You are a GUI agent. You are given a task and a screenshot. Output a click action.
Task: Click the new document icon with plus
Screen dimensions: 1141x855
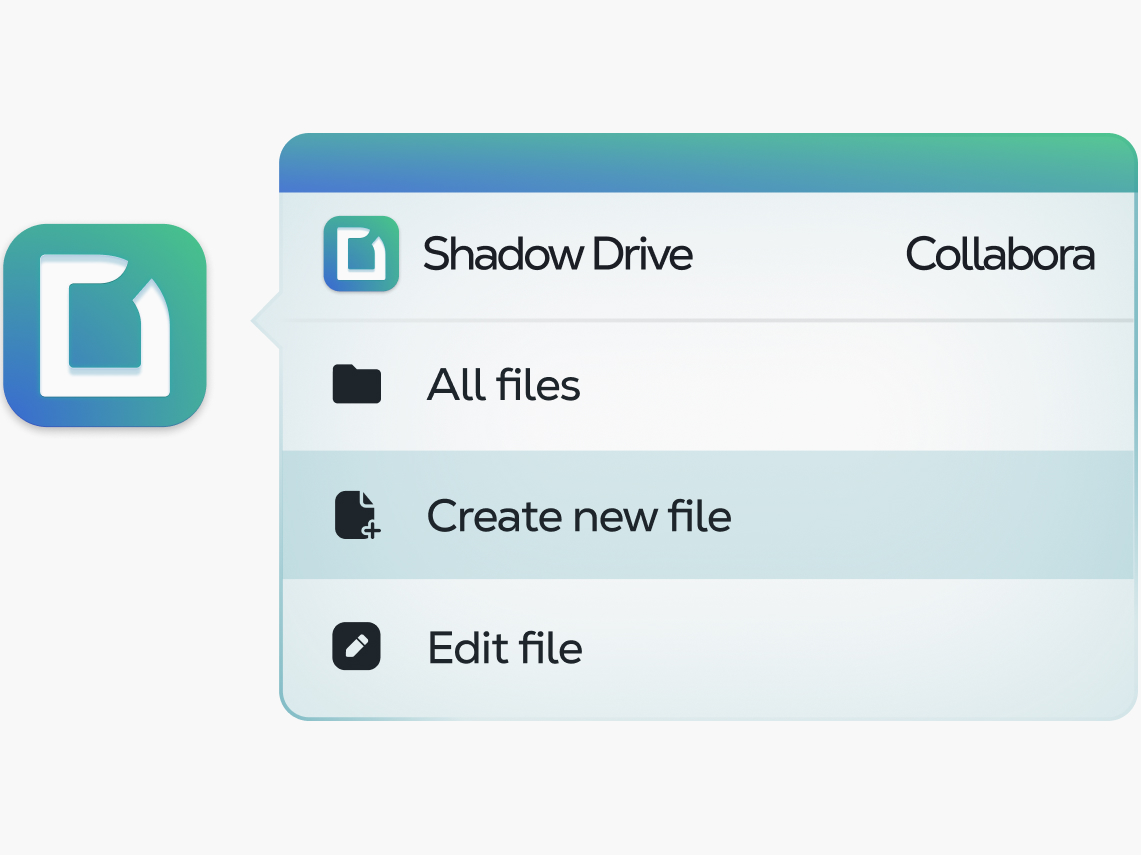pos(355,515)
